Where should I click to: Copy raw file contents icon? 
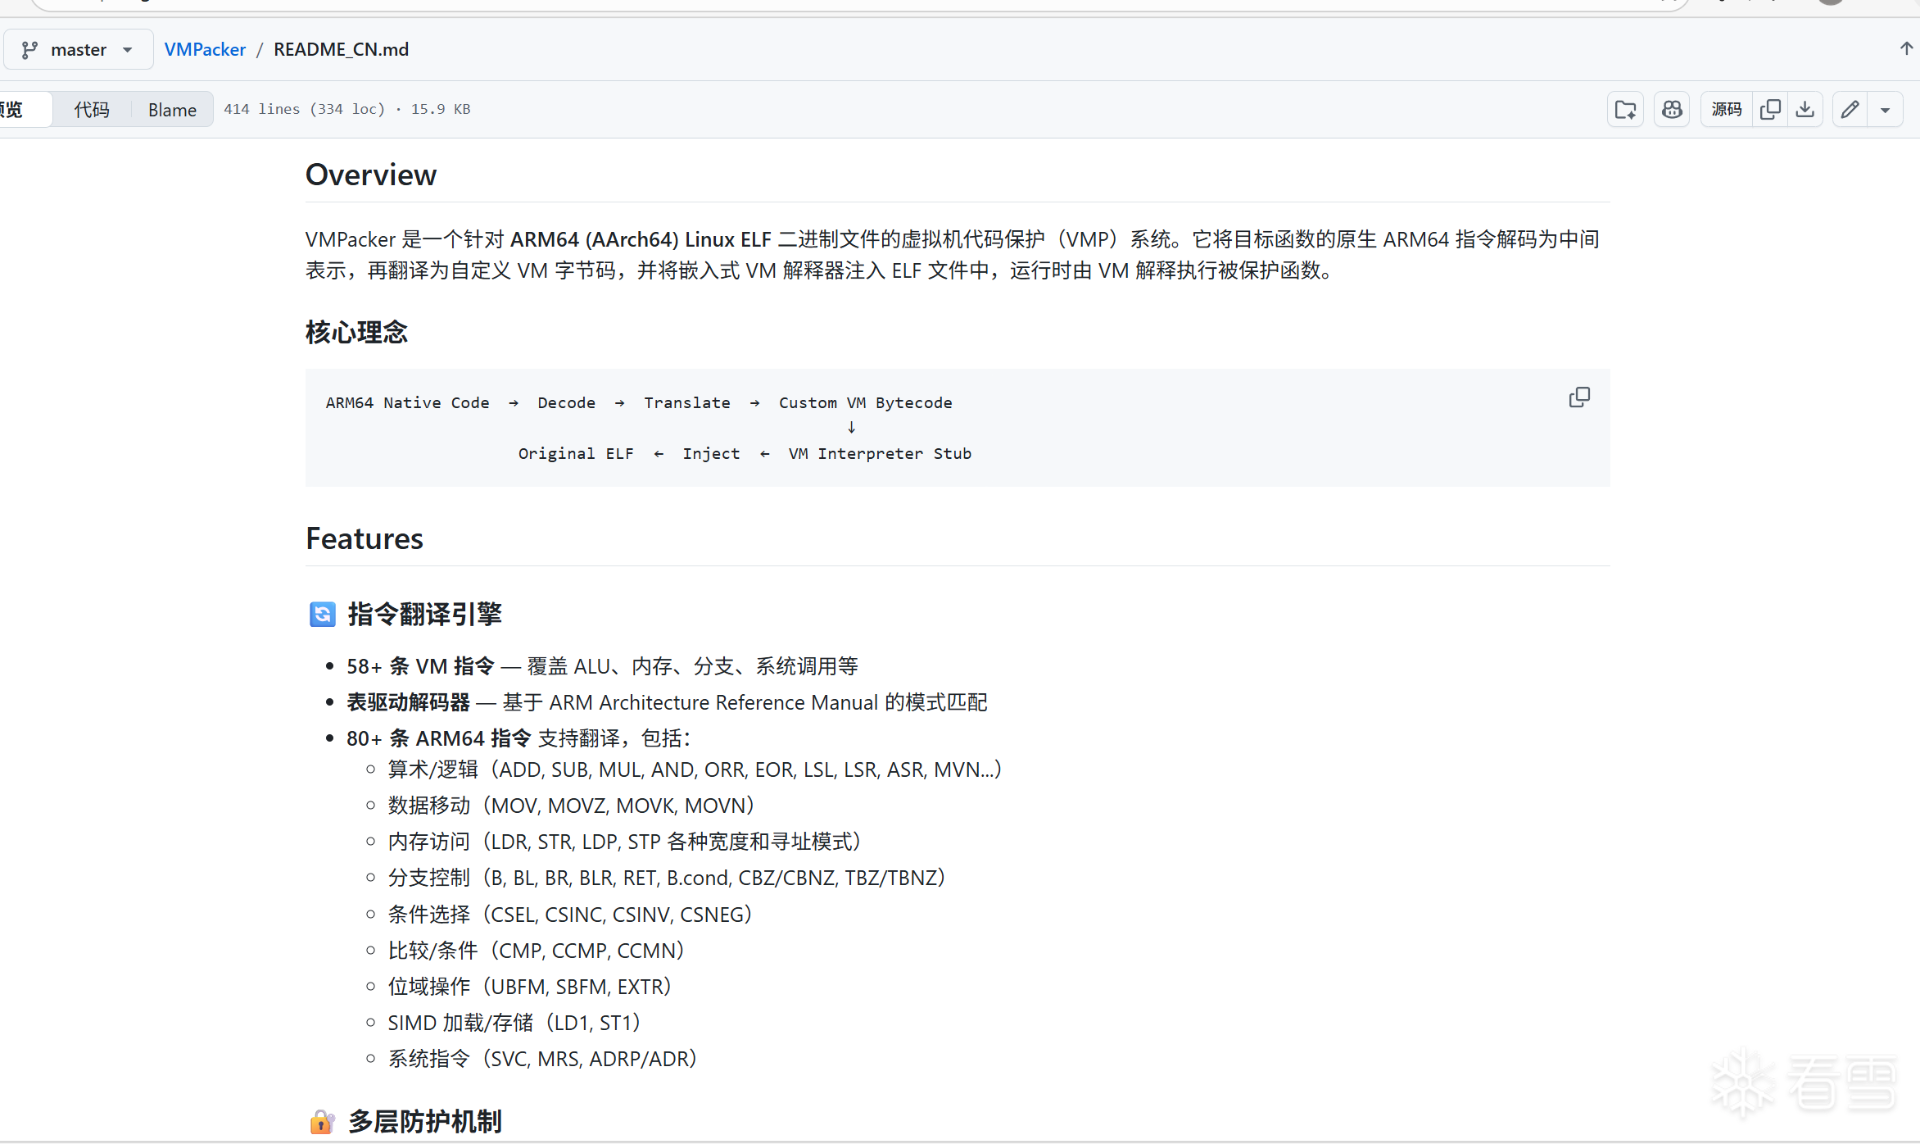click(1770, 109)
